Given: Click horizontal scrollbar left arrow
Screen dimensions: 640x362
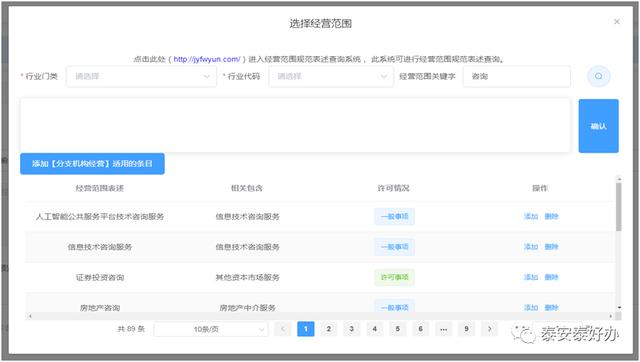Looking at the screenshot, I should [30, 316].
